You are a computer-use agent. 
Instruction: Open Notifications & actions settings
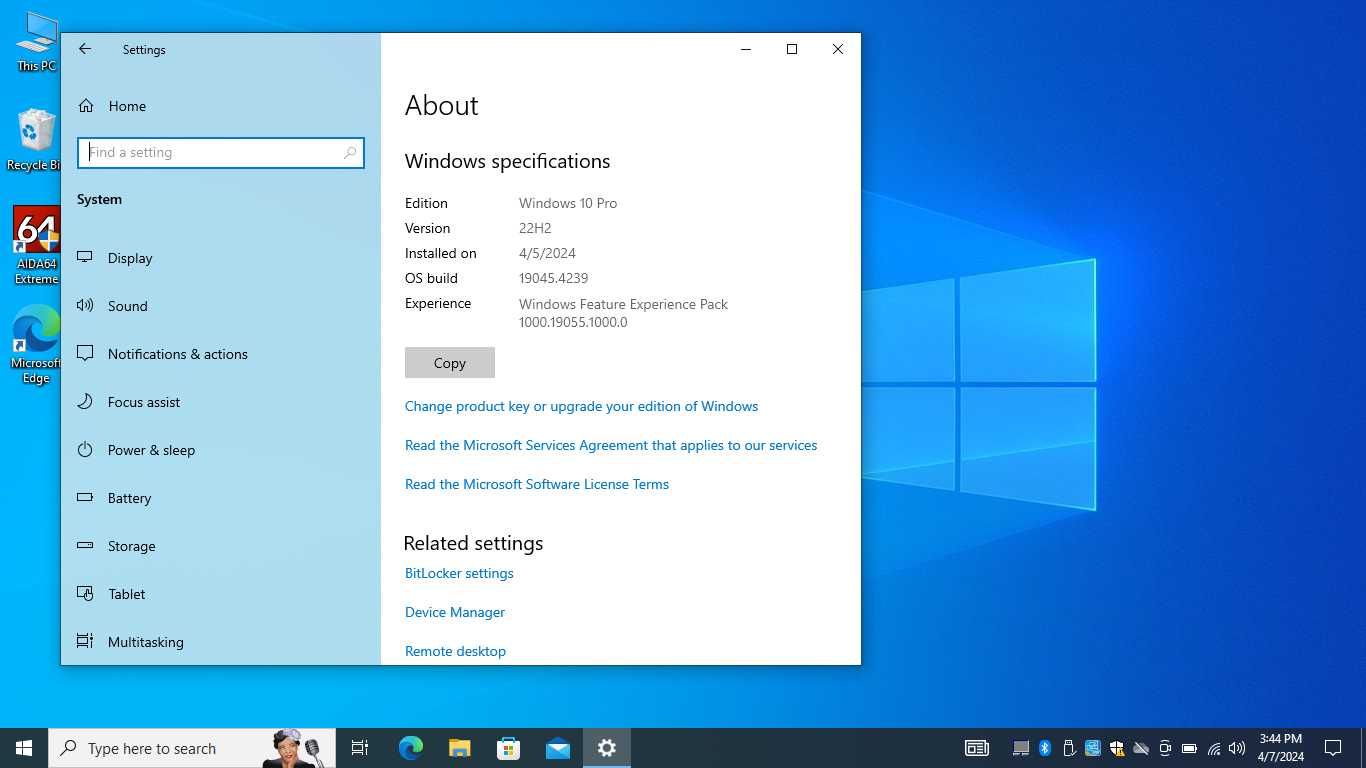(220, 354)
